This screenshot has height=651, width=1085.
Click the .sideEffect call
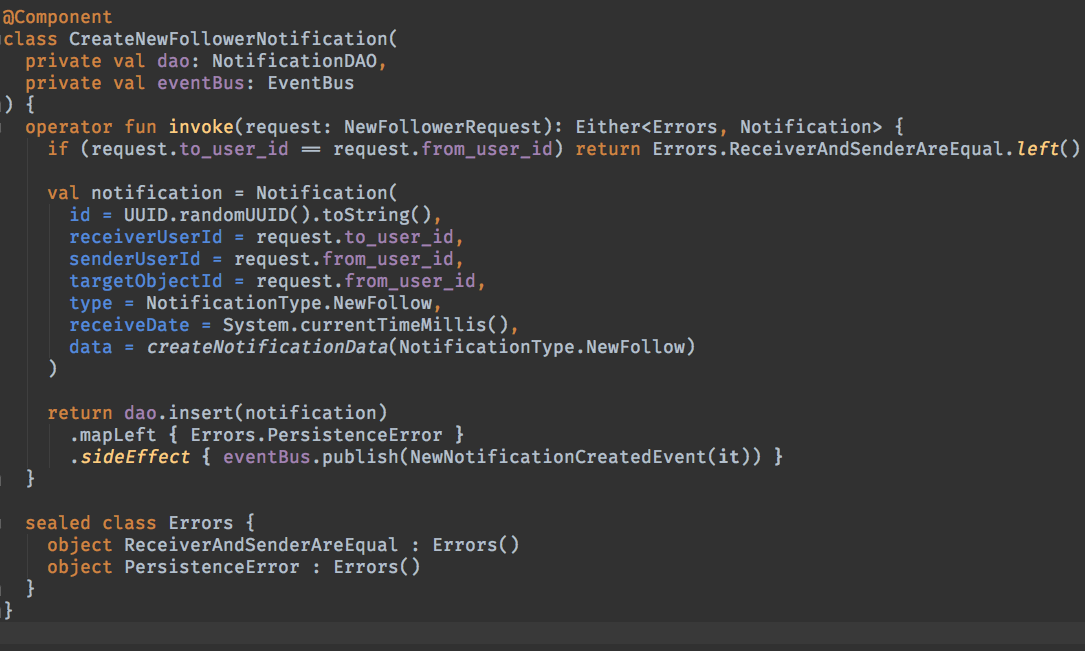(x=129, y=457)
